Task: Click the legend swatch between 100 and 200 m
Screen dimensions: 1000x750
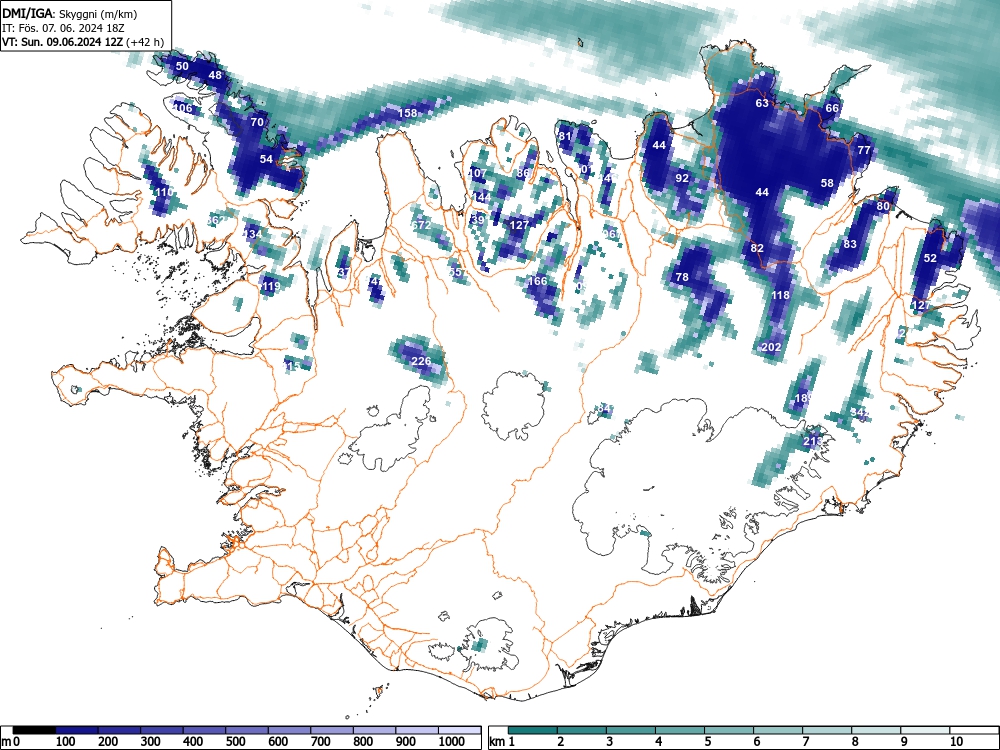Action: click(x=77, y=730)
